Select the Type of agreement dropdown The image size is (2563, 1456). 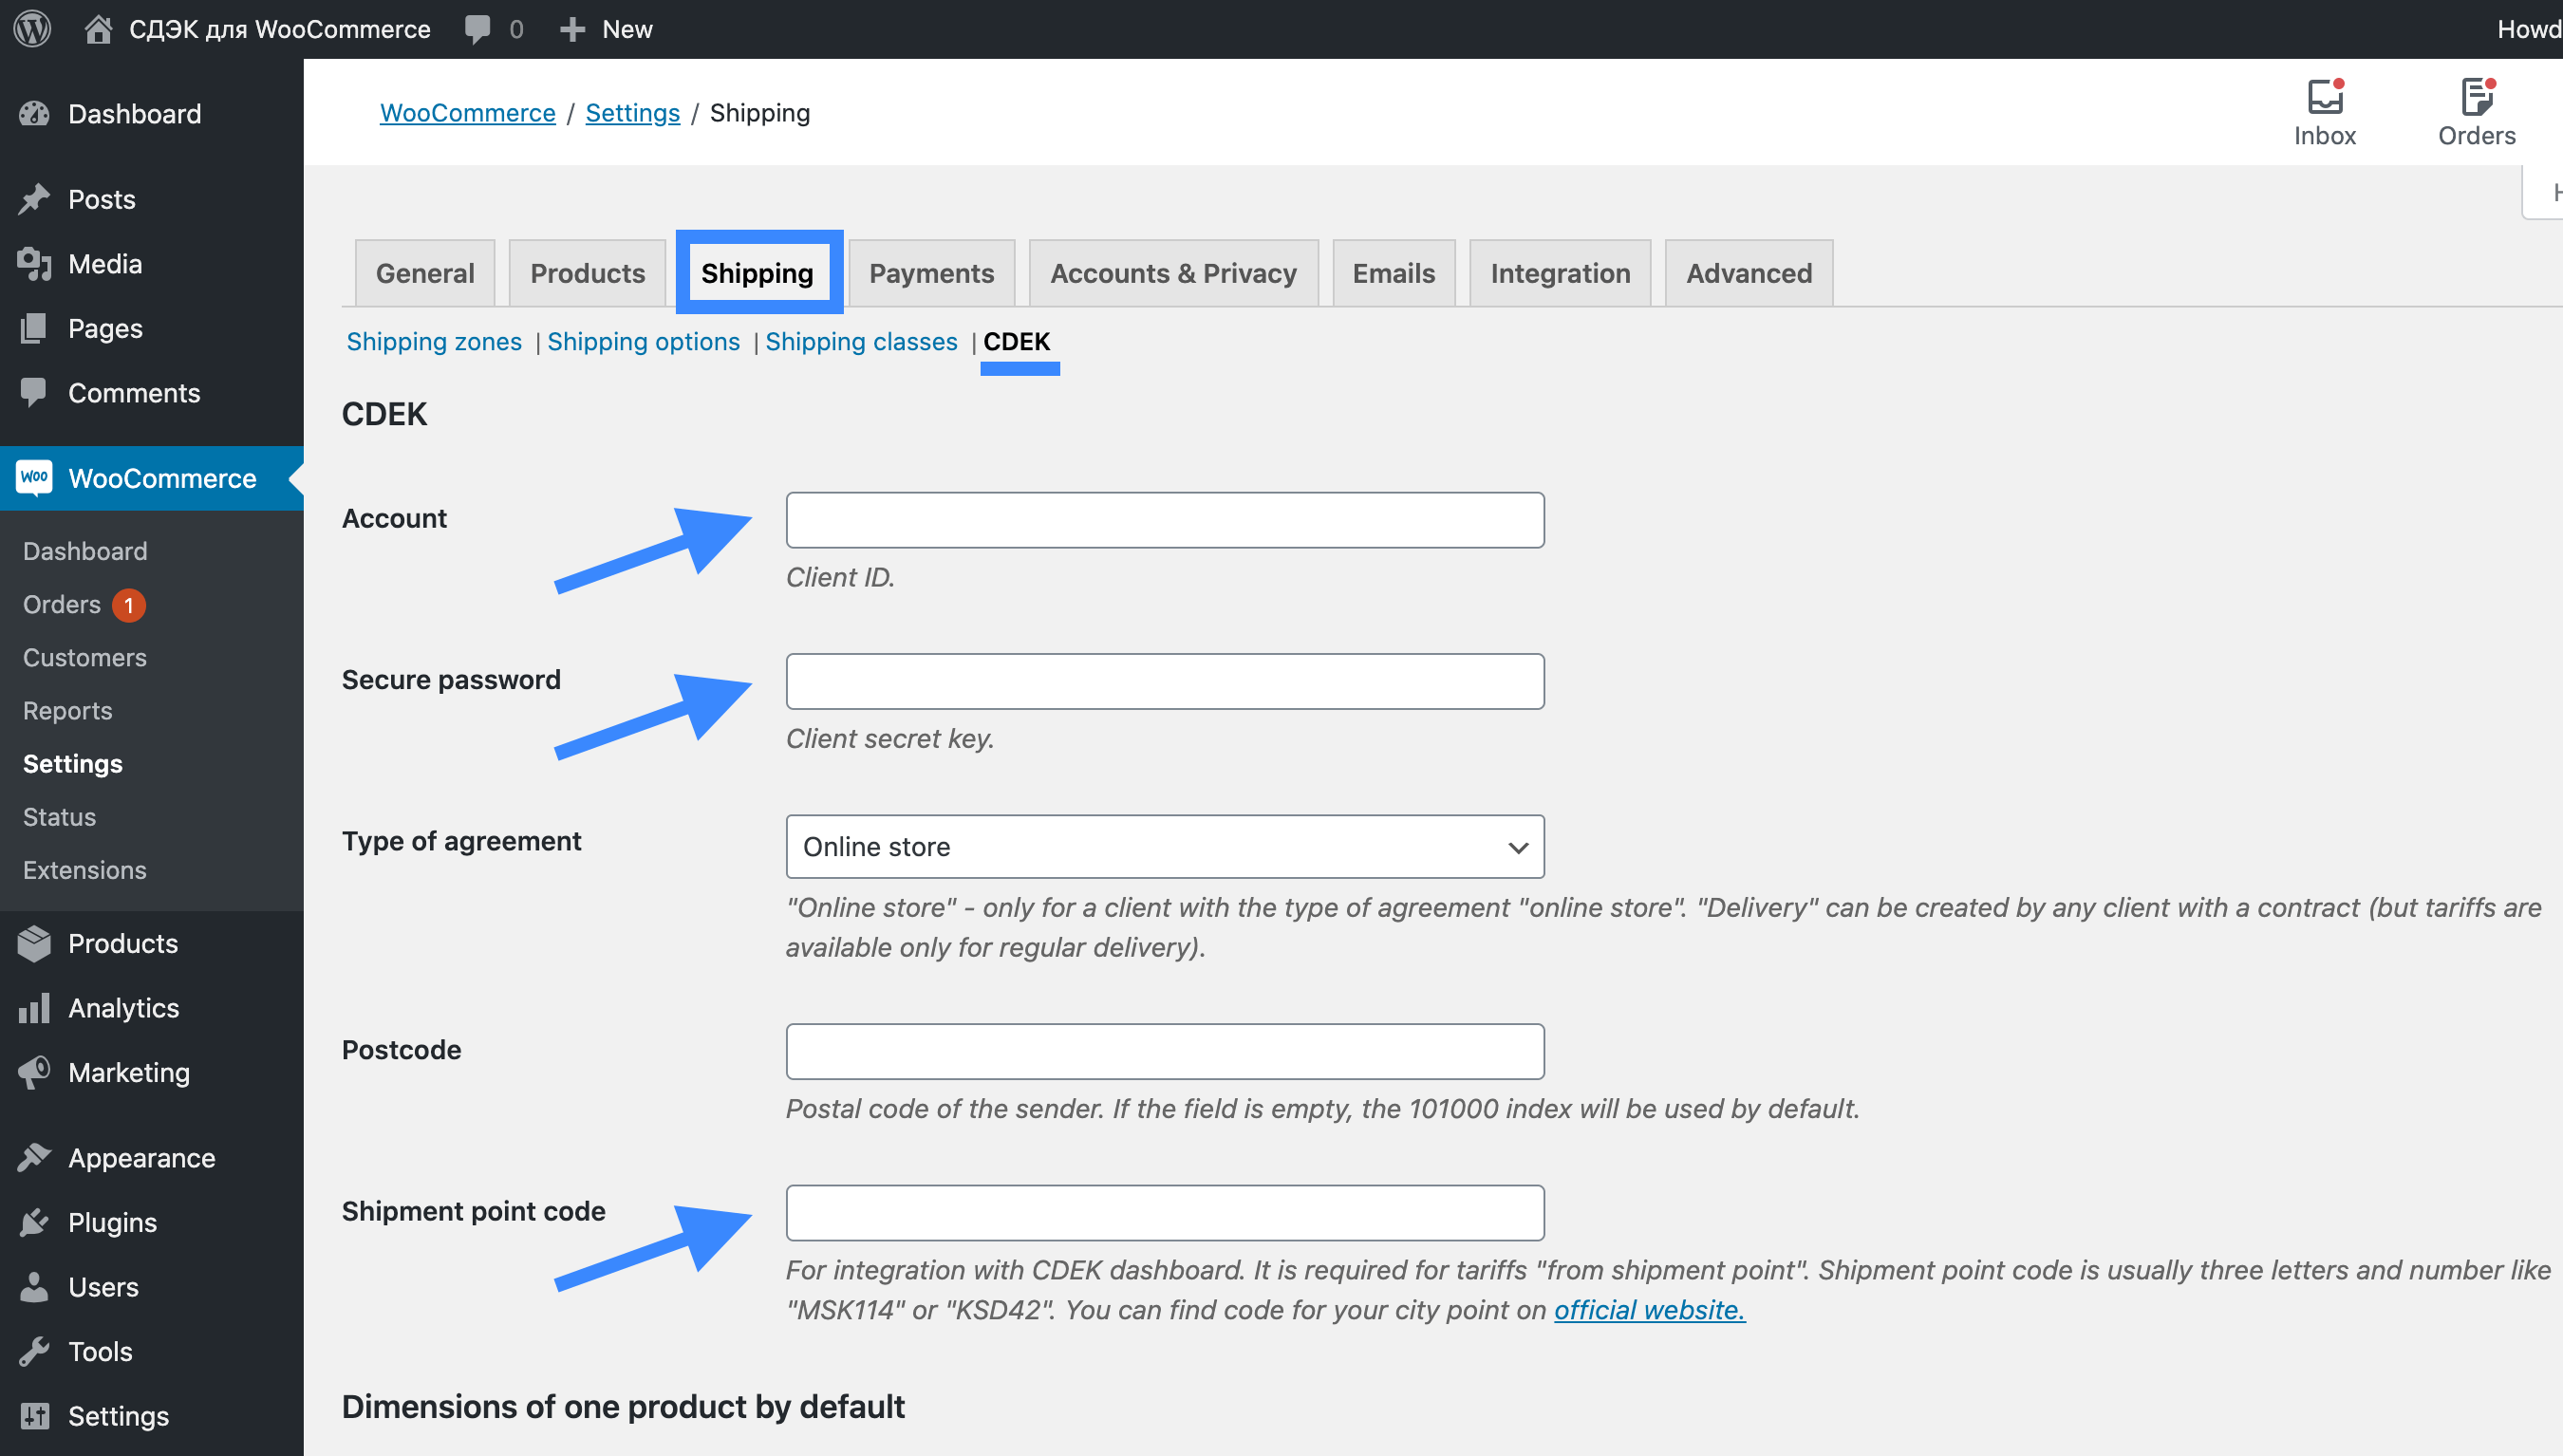pos(1162,847)
